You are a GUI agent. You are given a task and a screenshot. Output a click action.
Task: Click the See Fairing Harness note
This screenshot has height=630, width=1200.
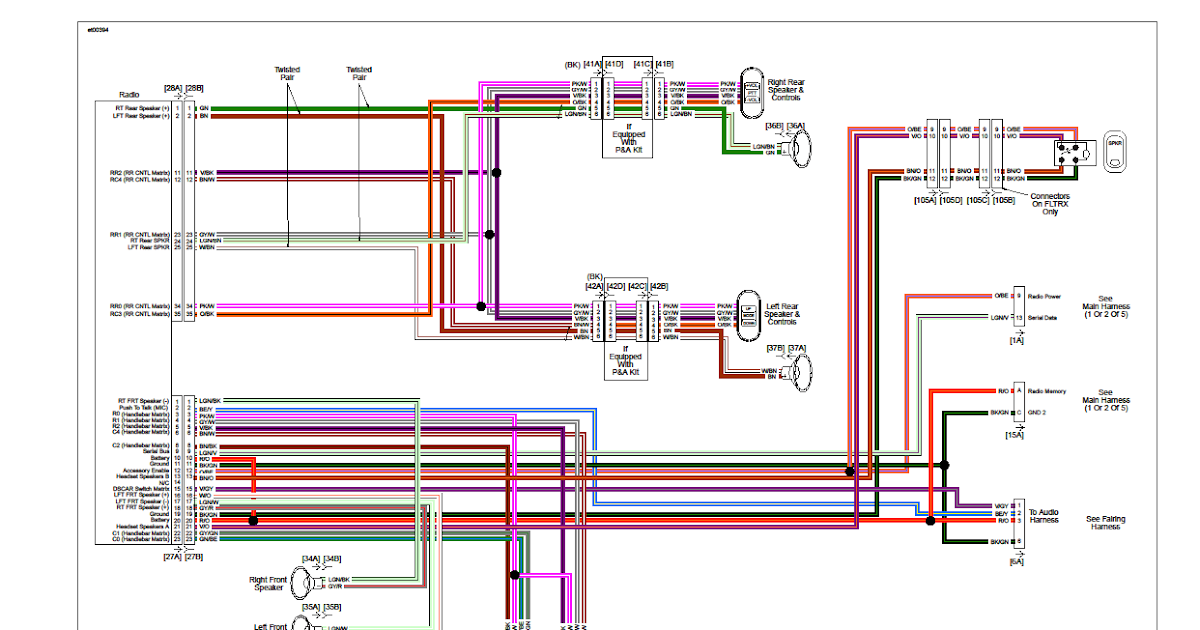pos(1104,522)
